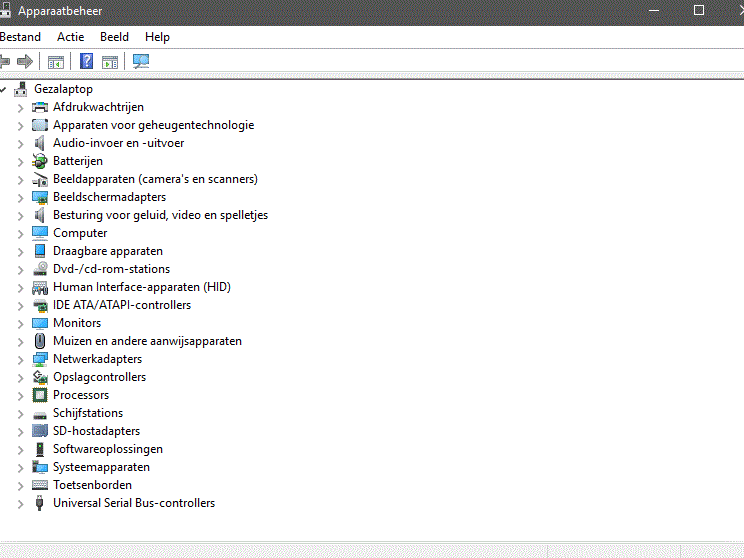Select 'Toetsenborden' label
This screenshot has width=744, height=558.
click(93, 485)
